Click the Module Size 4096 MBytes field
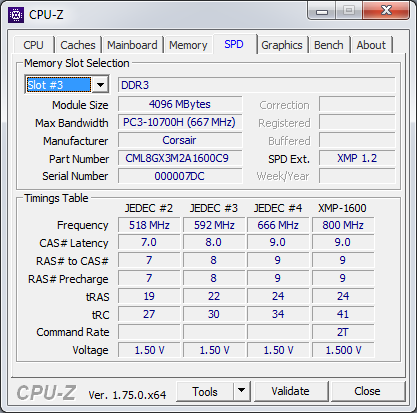The height and width of the screenshot is (413, 417). (180, 104)
